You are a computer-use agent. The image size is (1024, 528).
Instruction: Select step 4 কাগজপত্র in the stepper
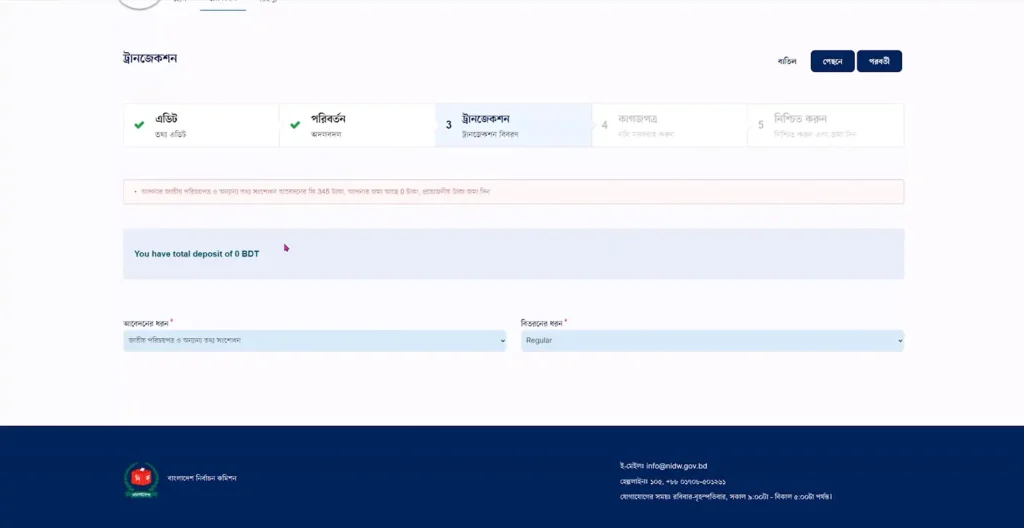coord(669,125)
